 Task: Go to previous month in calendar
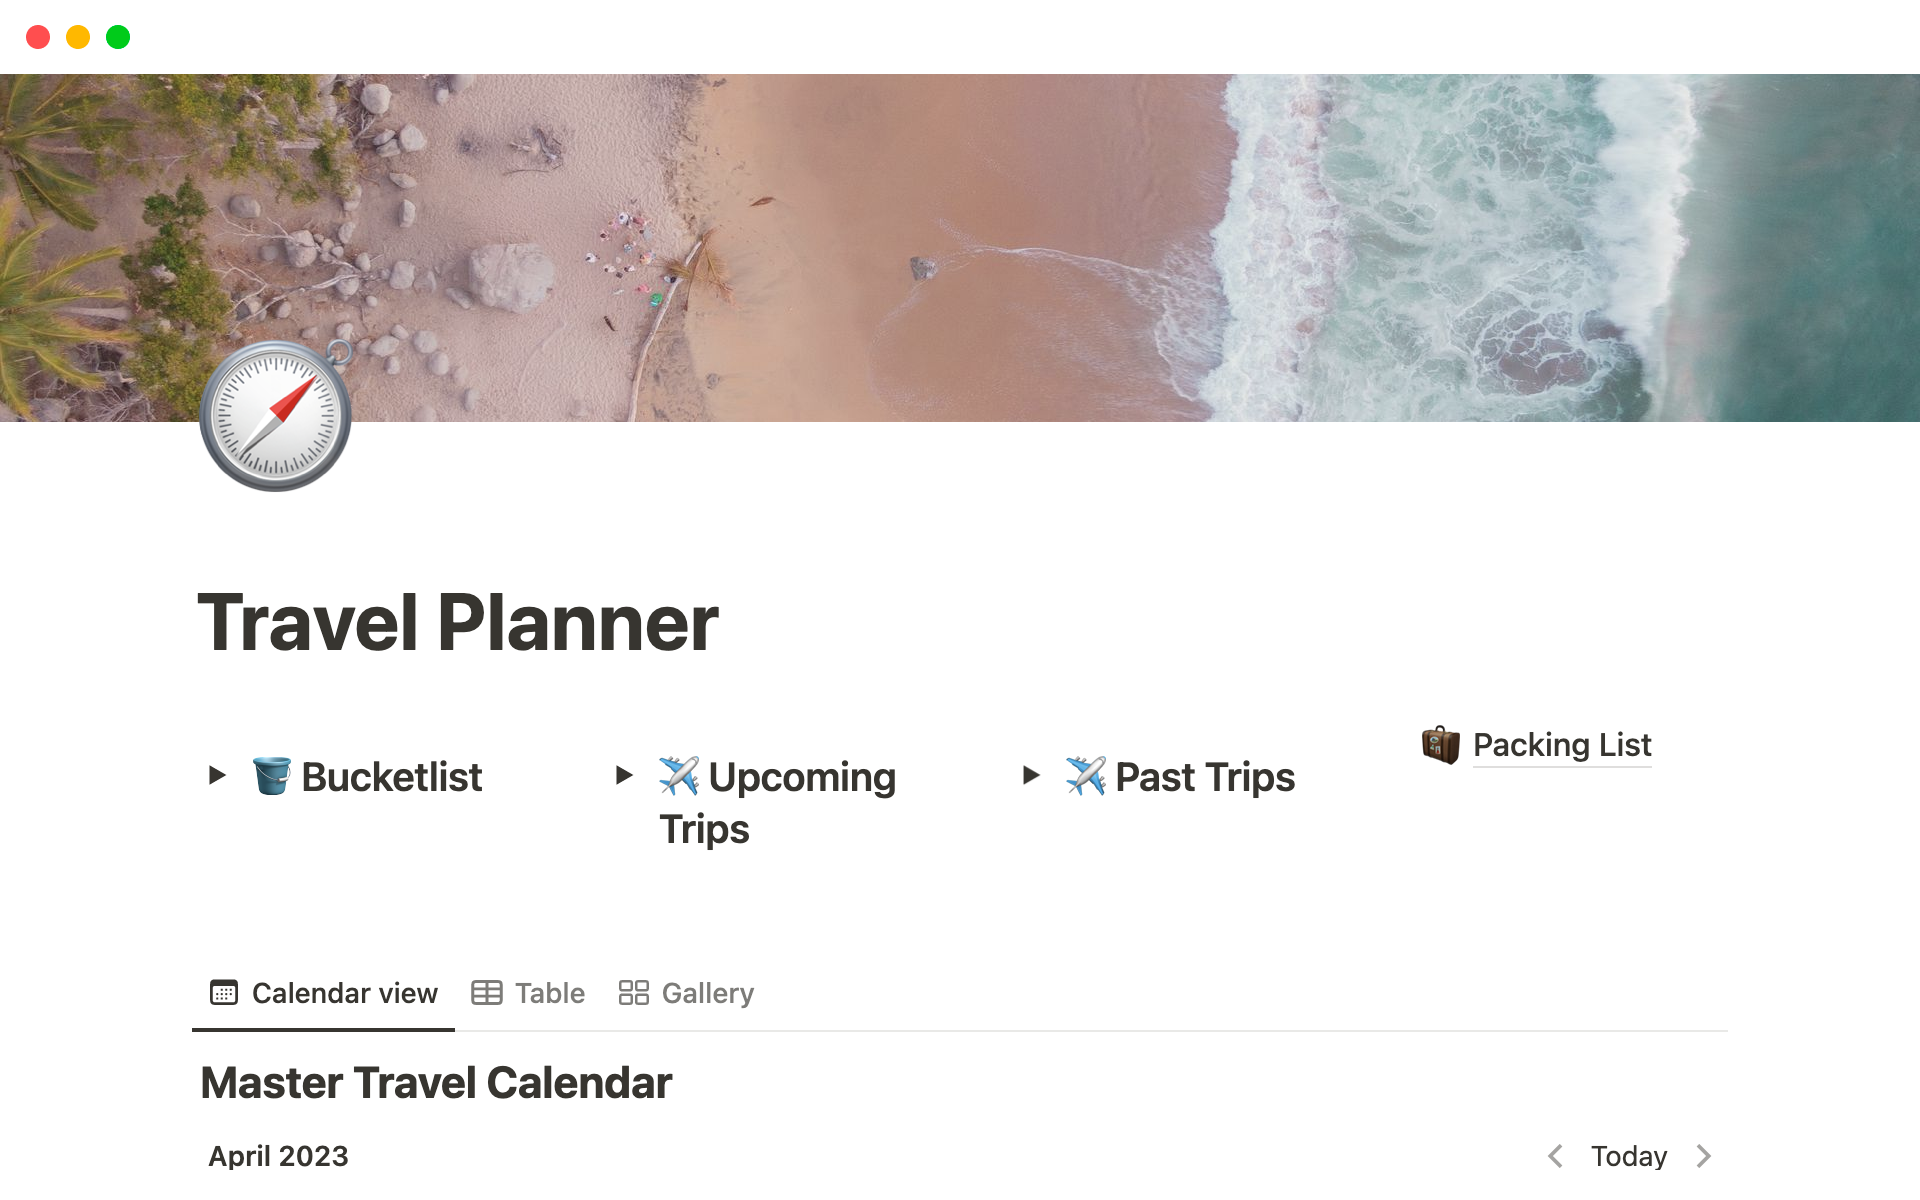tap(1555, 1156)
